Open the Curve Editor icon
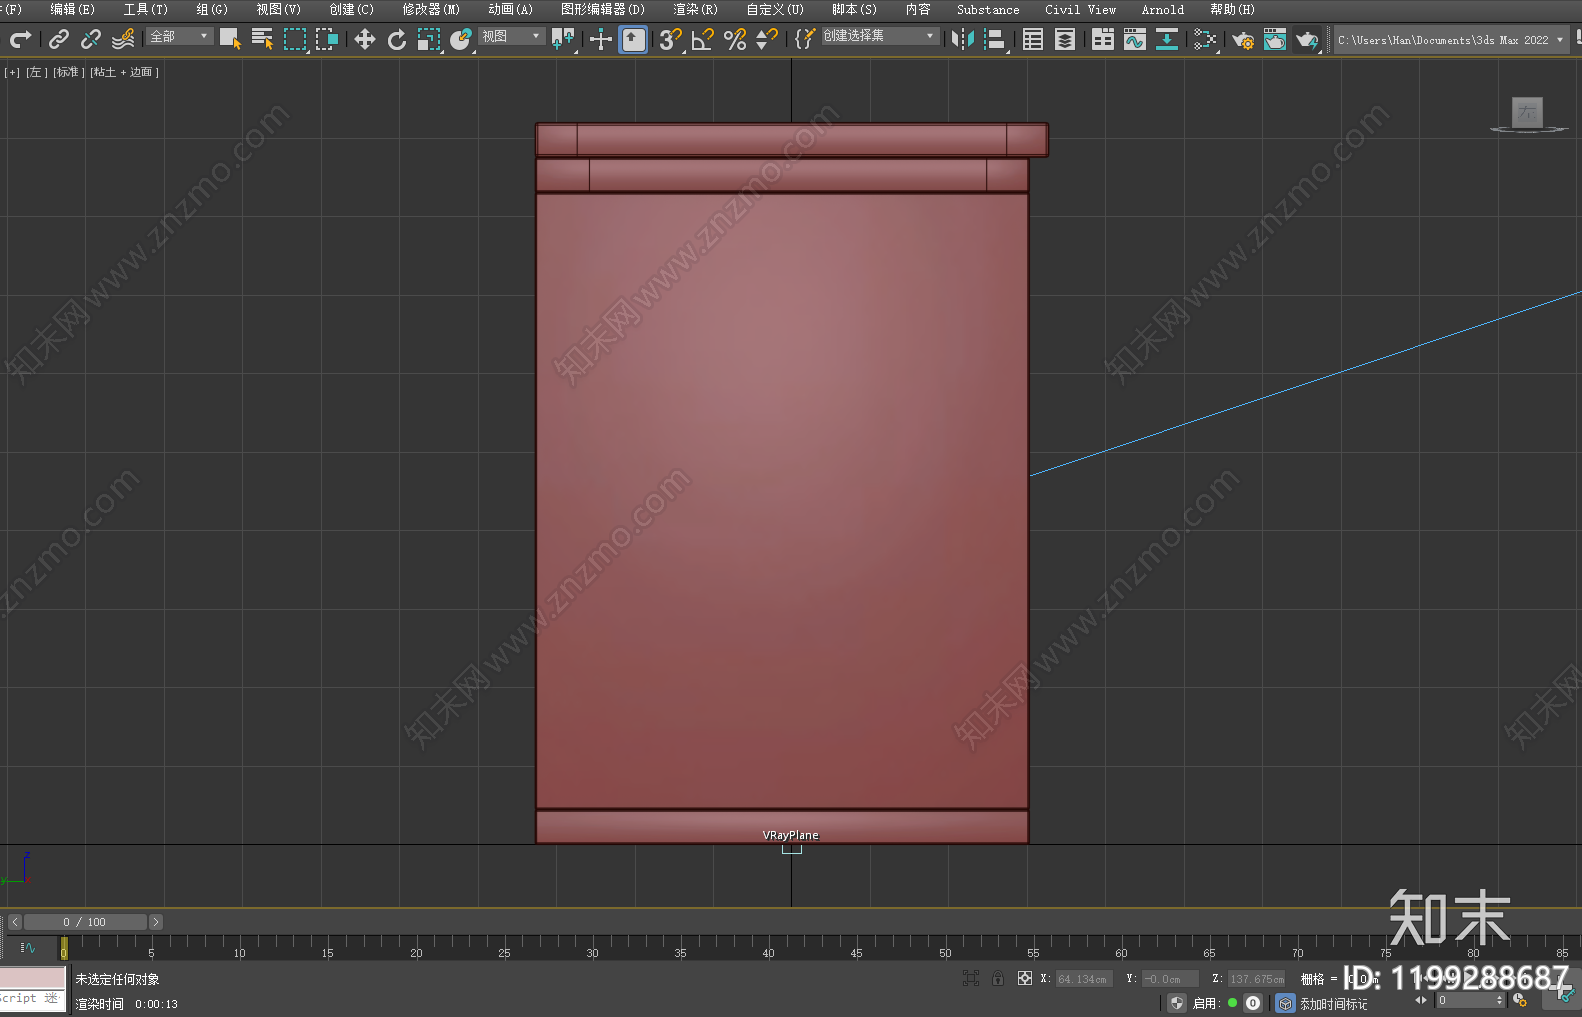The height and width of the screenshot is (1017, 1582). coord(1135,39)
